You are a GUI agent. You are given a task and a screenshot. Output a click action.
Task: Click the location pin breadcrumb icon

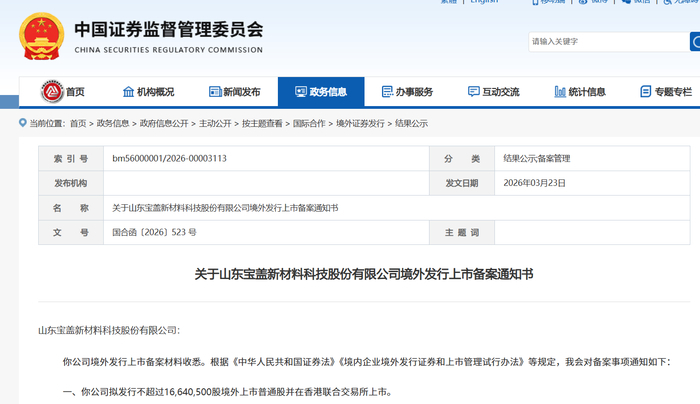[23, 124]
